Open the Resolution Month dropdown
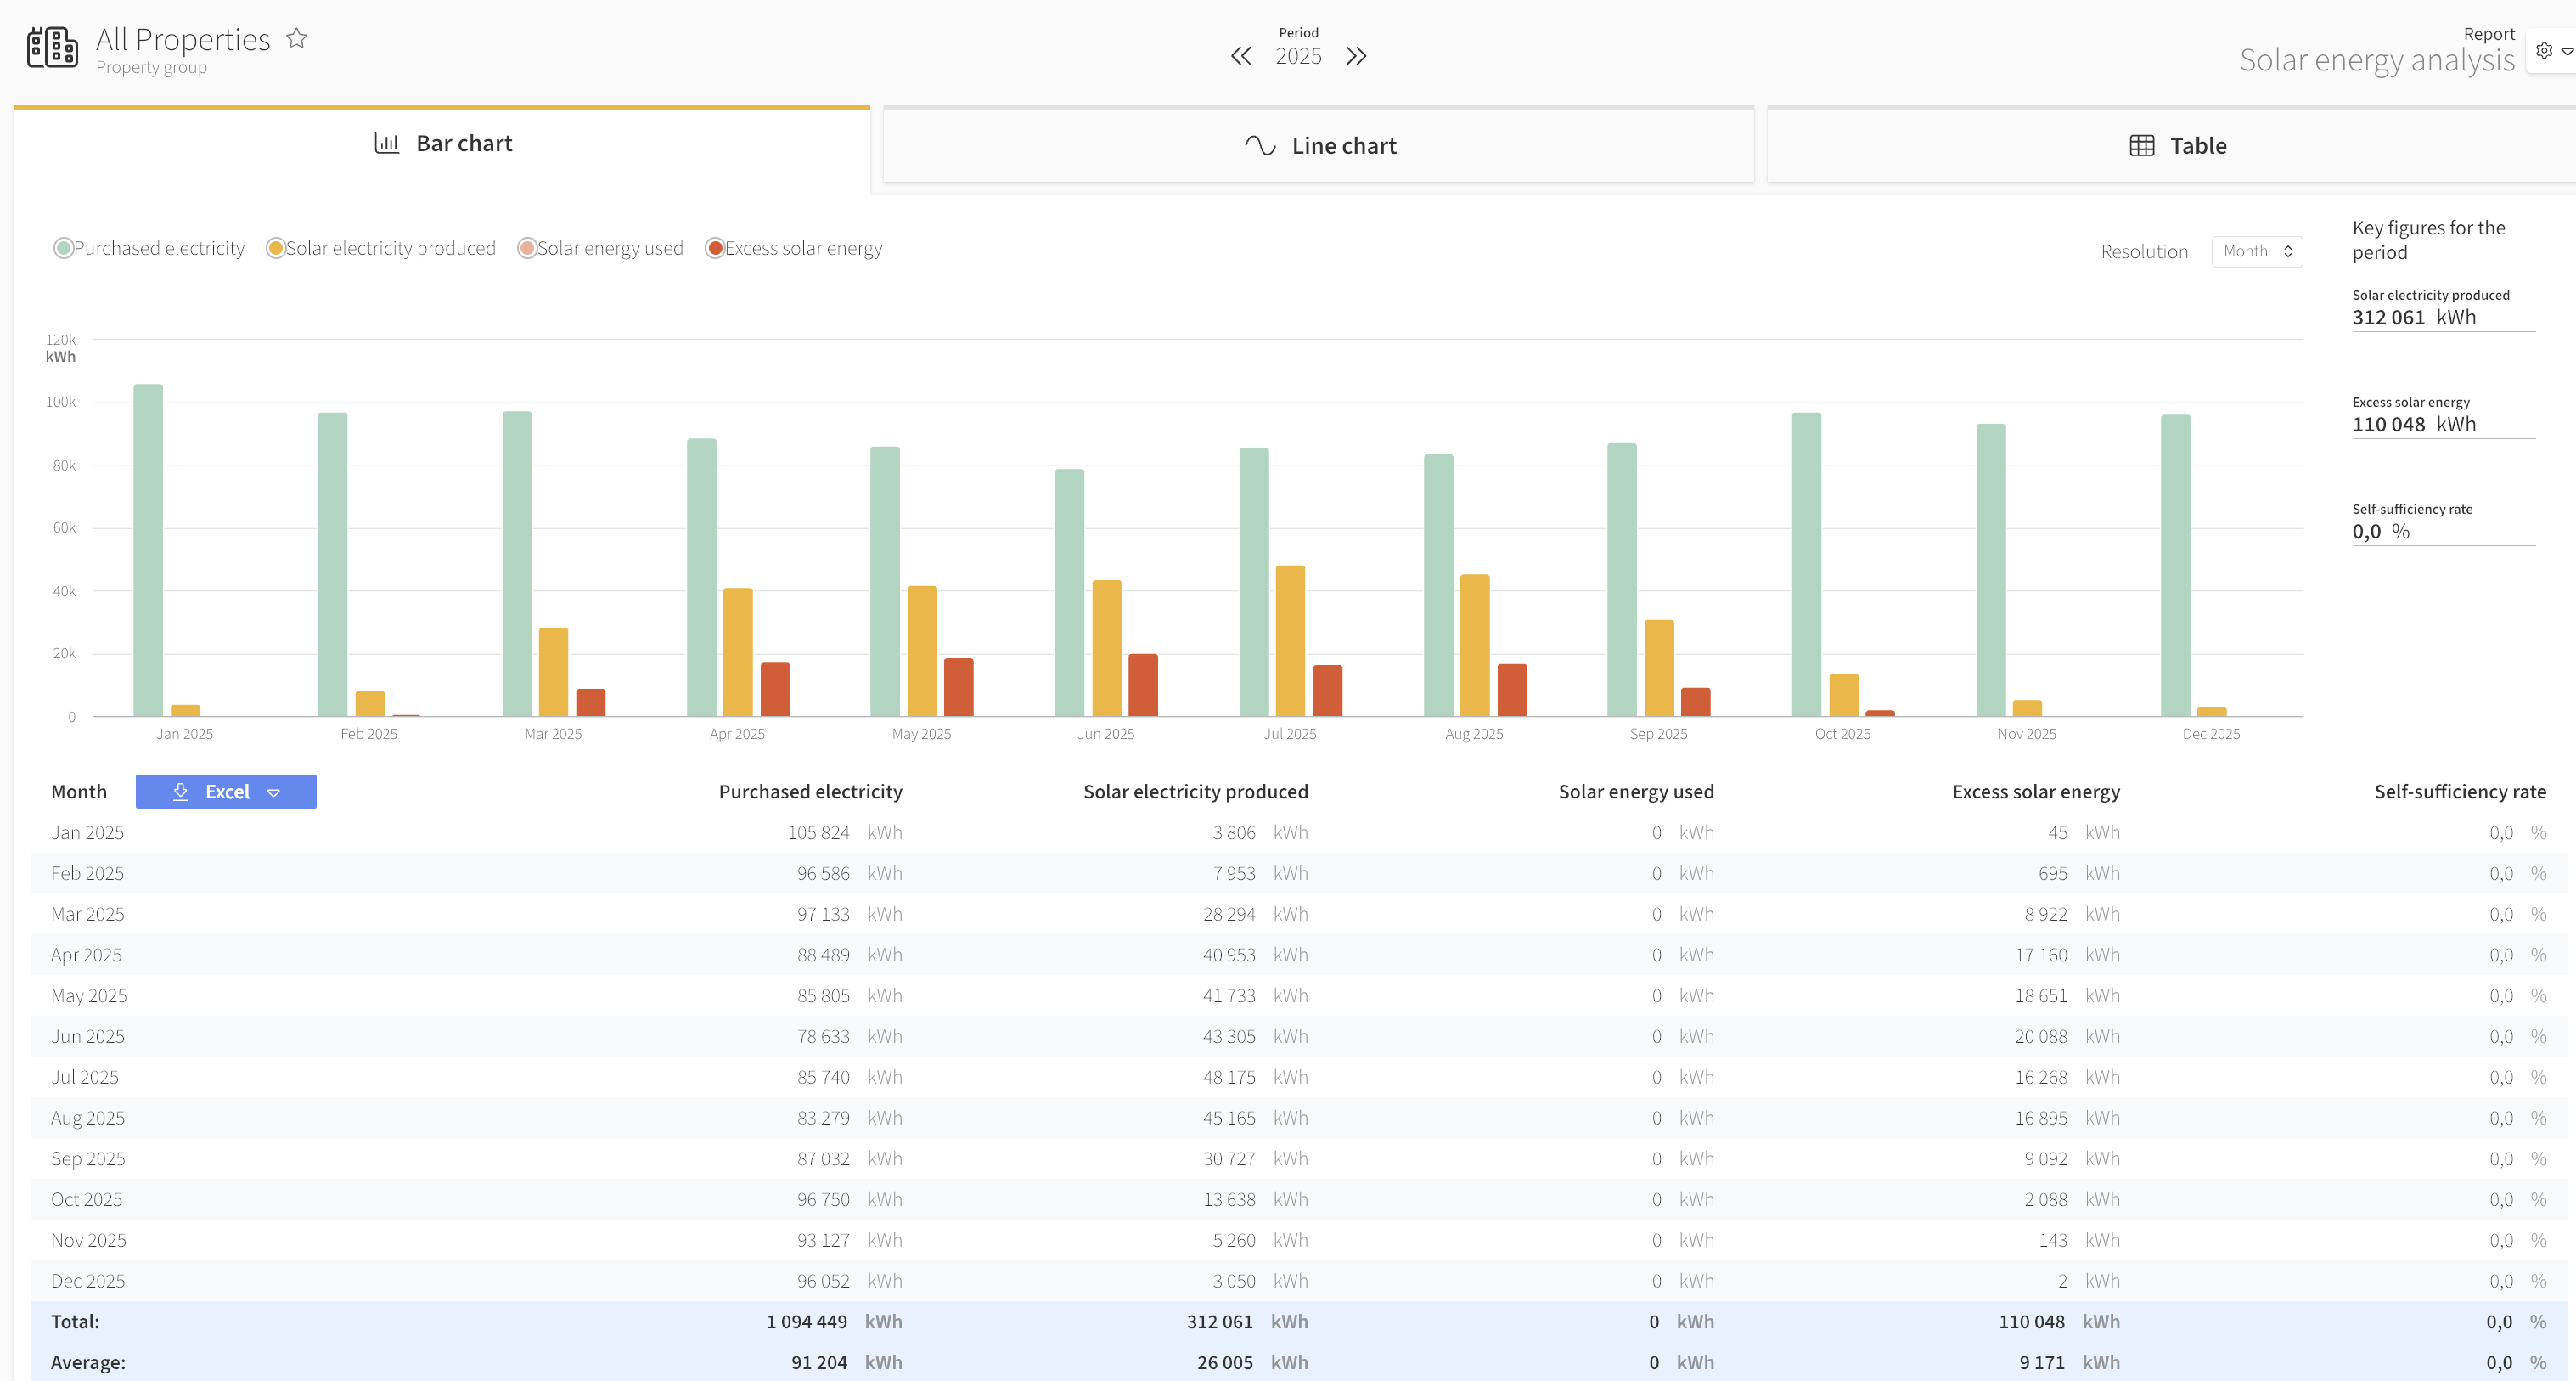This screenshot has height=1381, width=2576. (x=2257, y=252)
